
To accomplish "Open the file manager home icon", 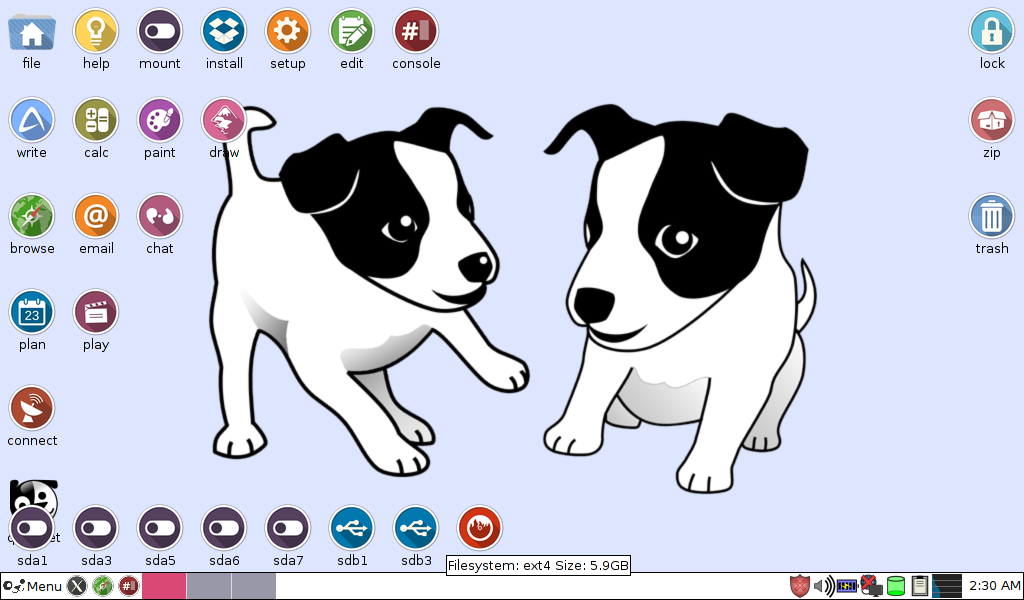I will pos(31,33).
